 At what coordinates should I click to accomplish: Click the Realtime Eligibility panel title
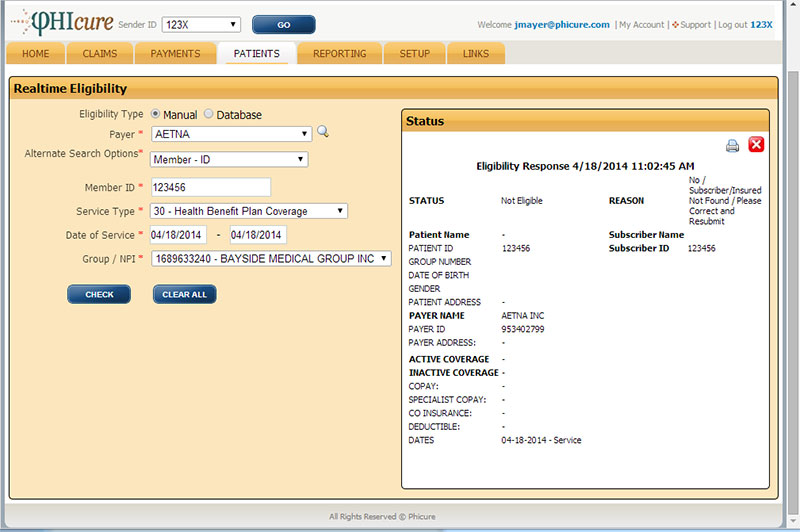tap(70, 88)
